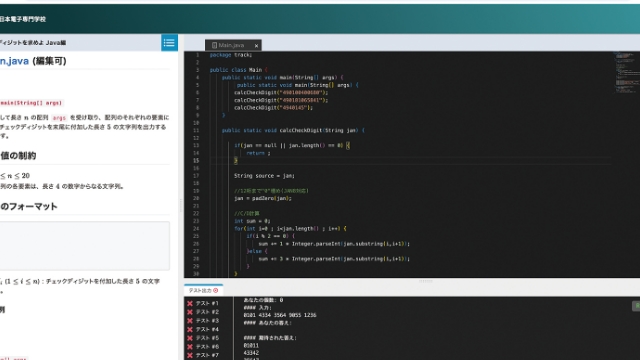Viewport: 640px width, 360px height.
Task: Click the else line 27
Action: (257, 251)
